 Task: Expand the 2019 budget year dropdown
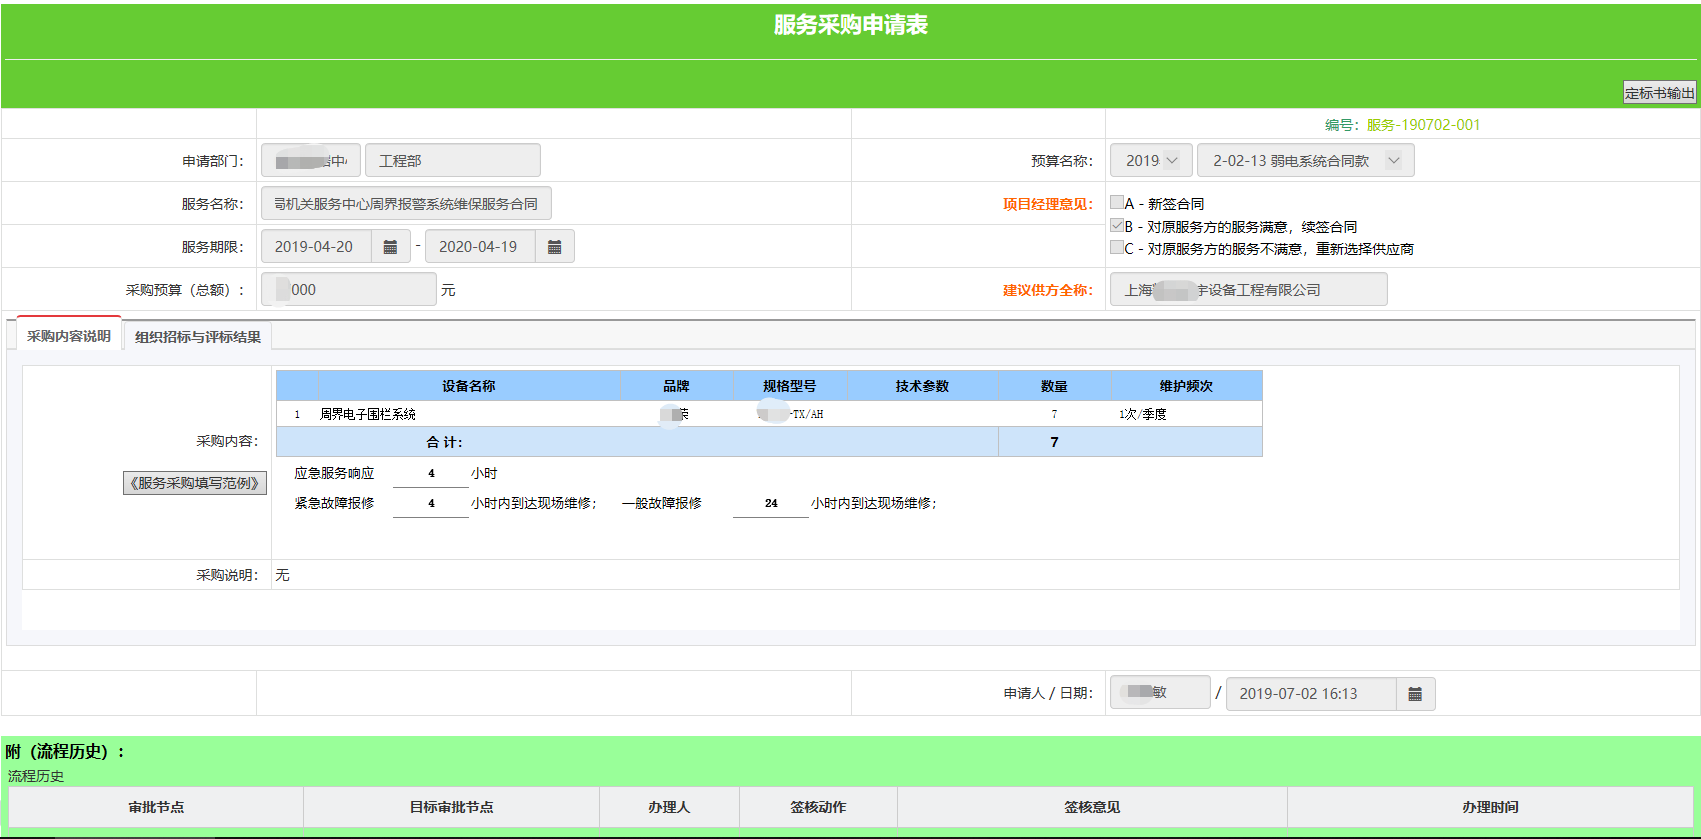click(x=1151, y=161)
